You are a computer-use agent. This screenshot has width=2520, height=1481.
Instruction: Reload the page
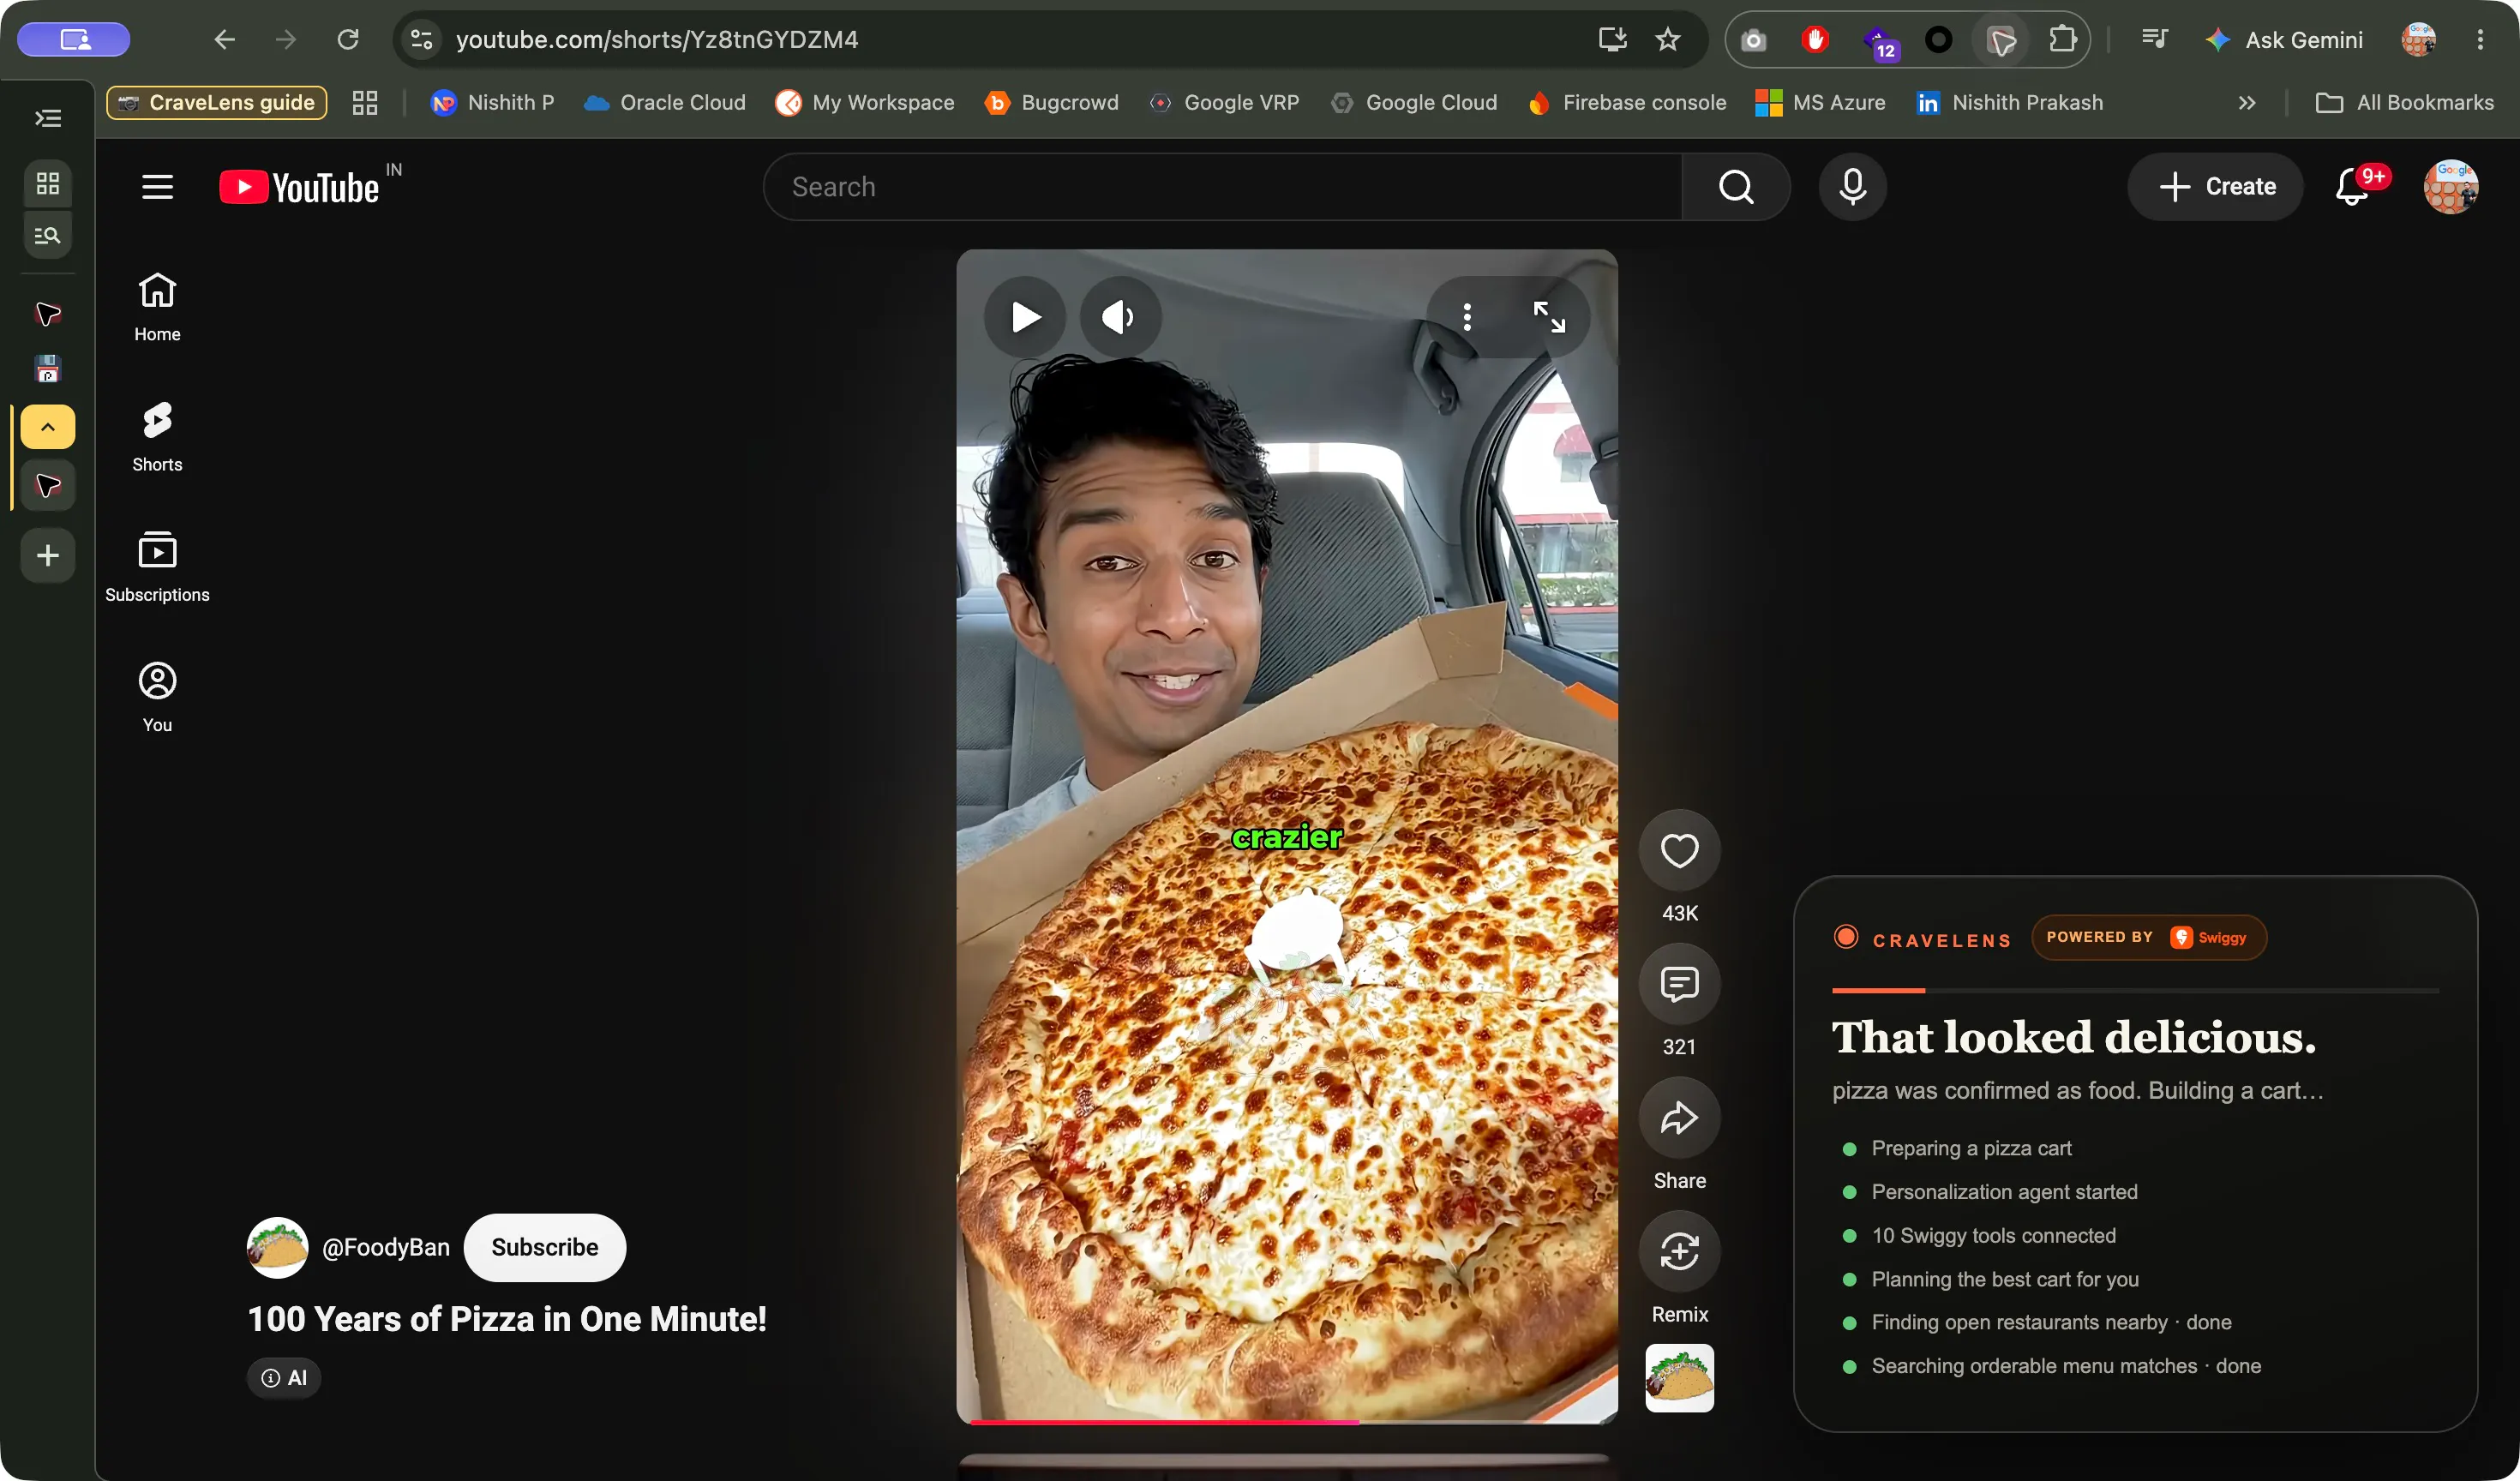347,39
